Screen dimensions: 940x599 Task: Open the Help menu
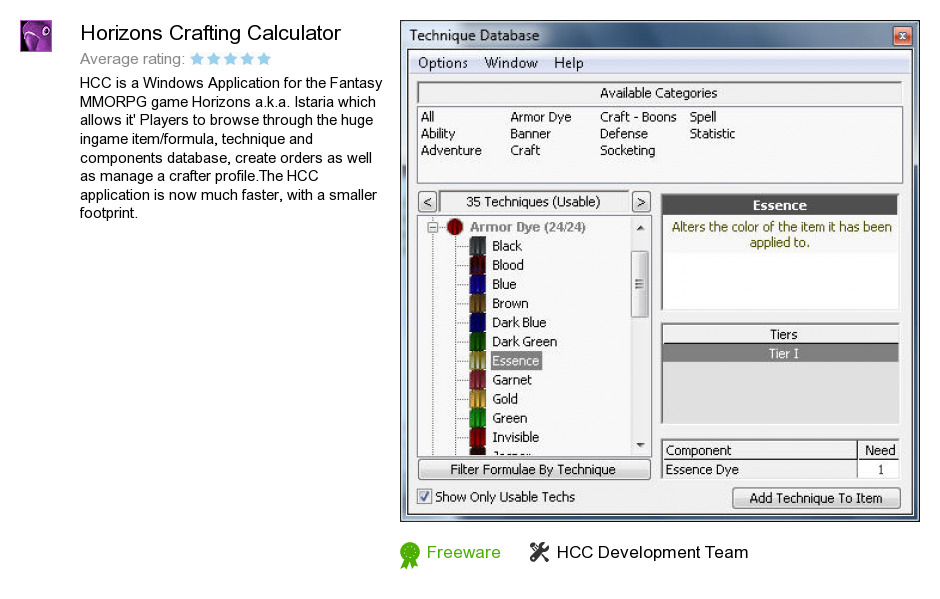(x=568, y=63)
